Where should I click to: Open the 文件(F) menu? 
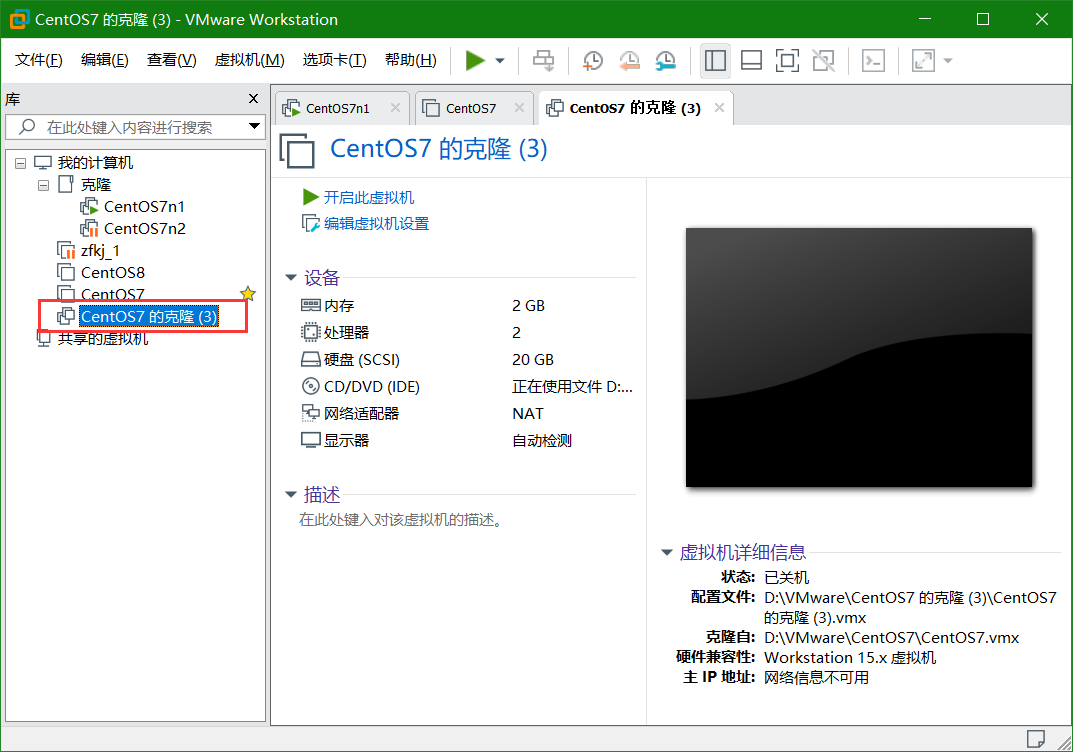click(39, 60)
